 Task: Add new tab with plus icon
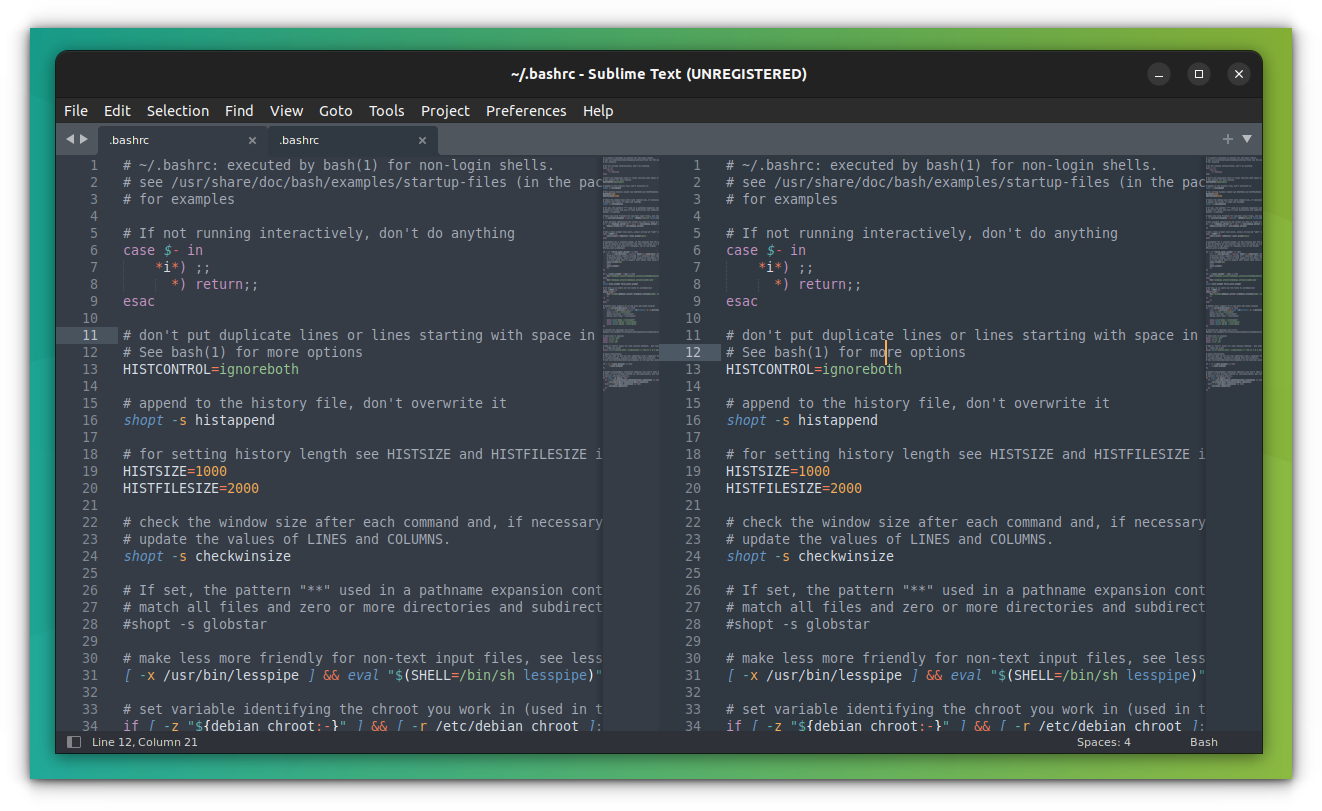(1228, 139)
